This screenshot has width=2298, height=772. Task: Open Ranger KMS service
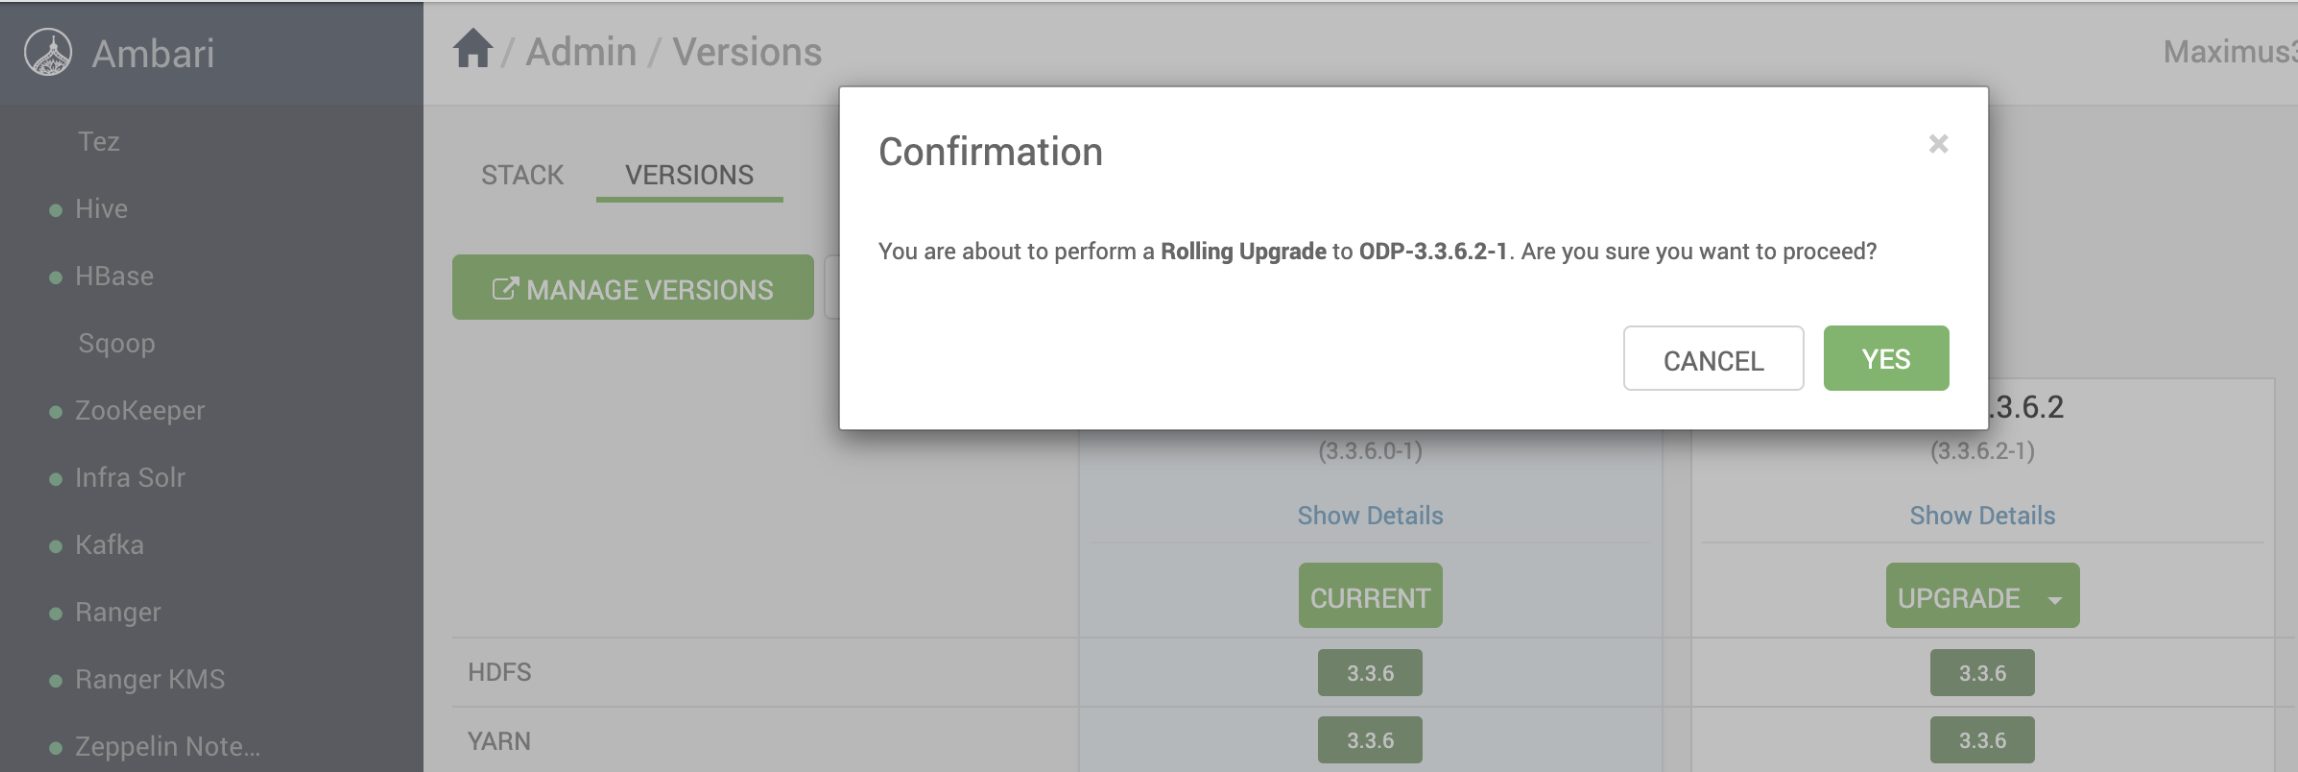tap(150, 679)
